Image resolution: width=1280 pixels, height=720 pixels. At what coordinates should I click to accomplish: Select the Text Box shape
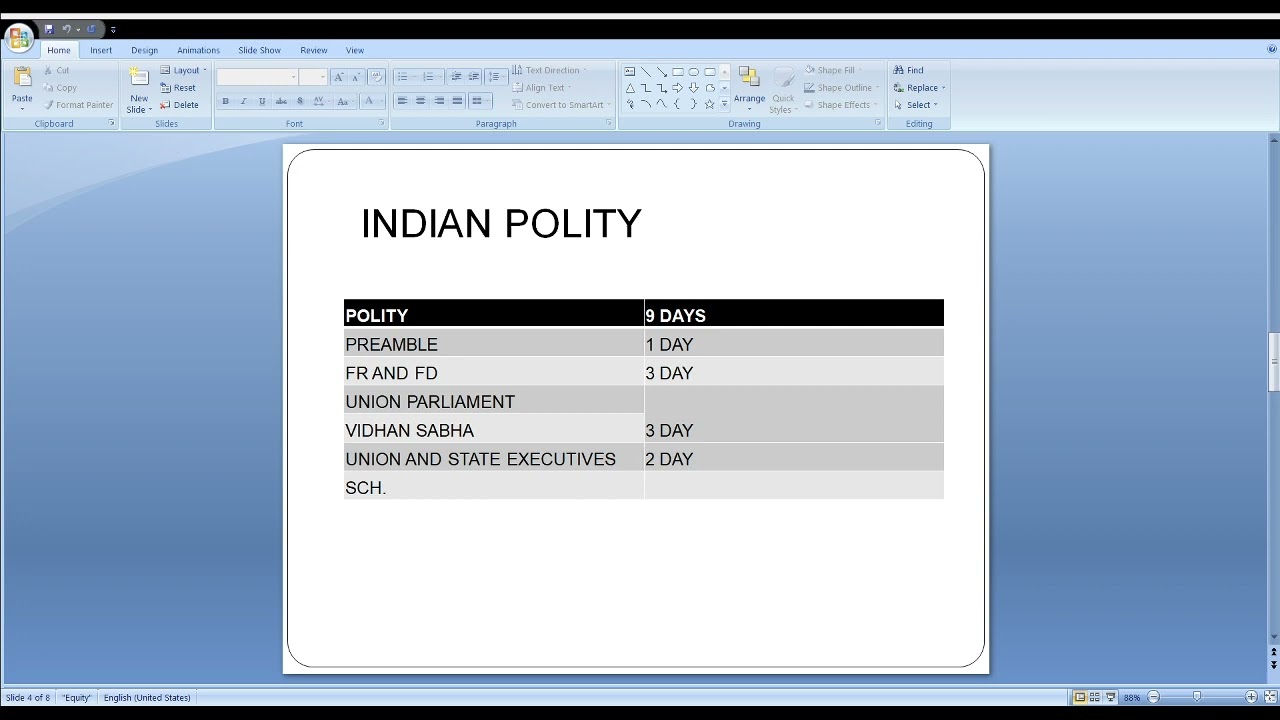tap(630, 72)
